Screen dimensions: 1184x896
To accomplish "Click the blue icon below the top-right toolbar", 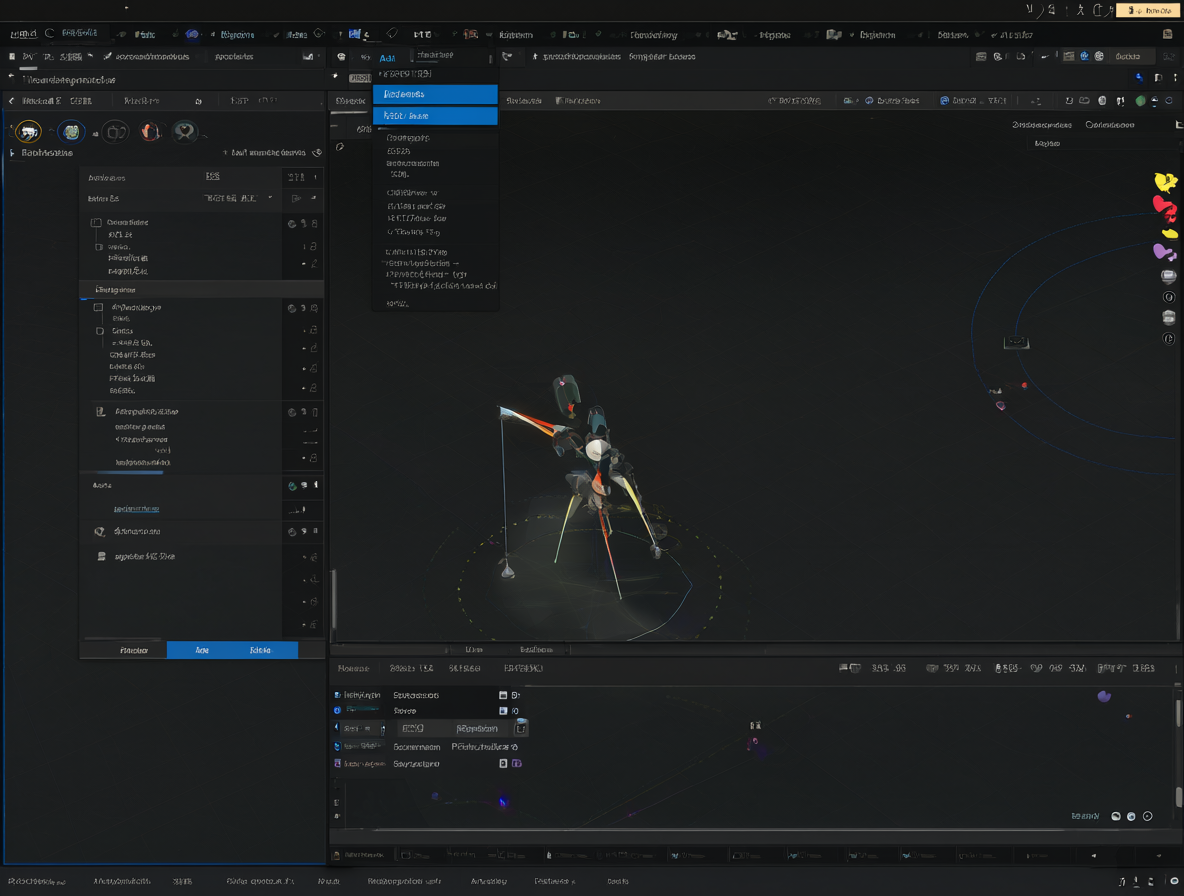I will (x=1139, y=78).
